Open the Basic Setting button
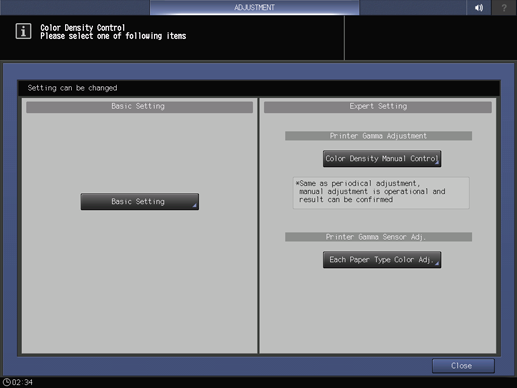The image size is (517, 388). [x=140, y=201]
